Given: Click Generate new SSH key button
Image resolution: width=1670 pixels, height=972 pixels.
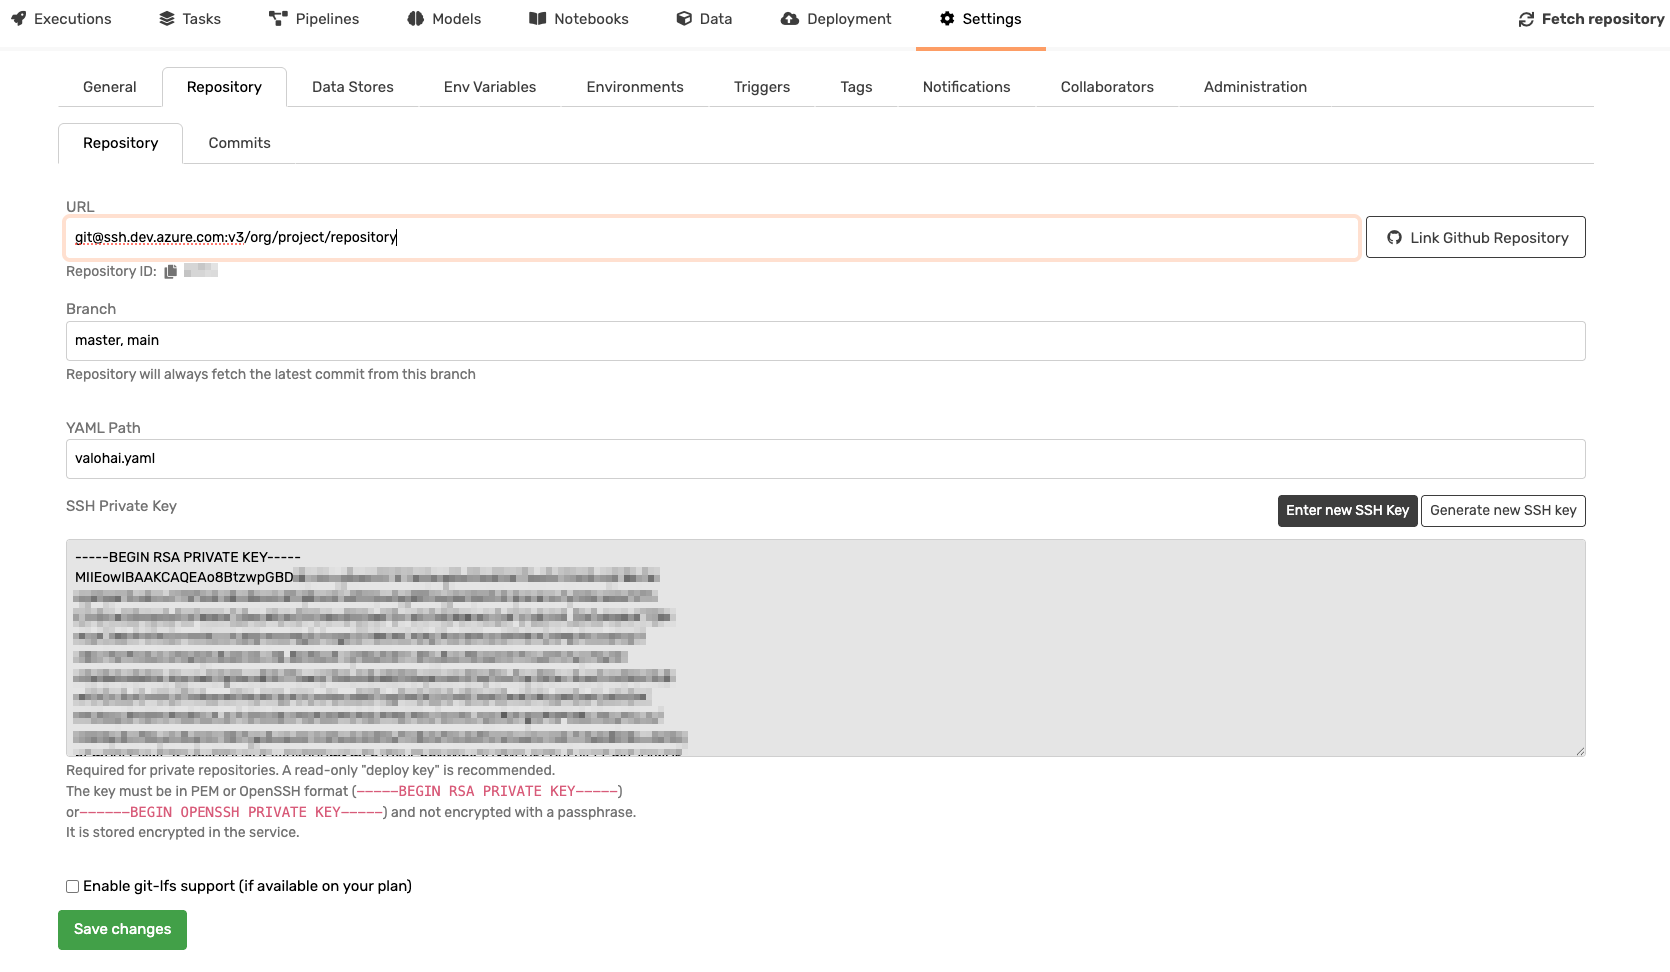Looking at the screenshot, I should tap(1502, 510).
